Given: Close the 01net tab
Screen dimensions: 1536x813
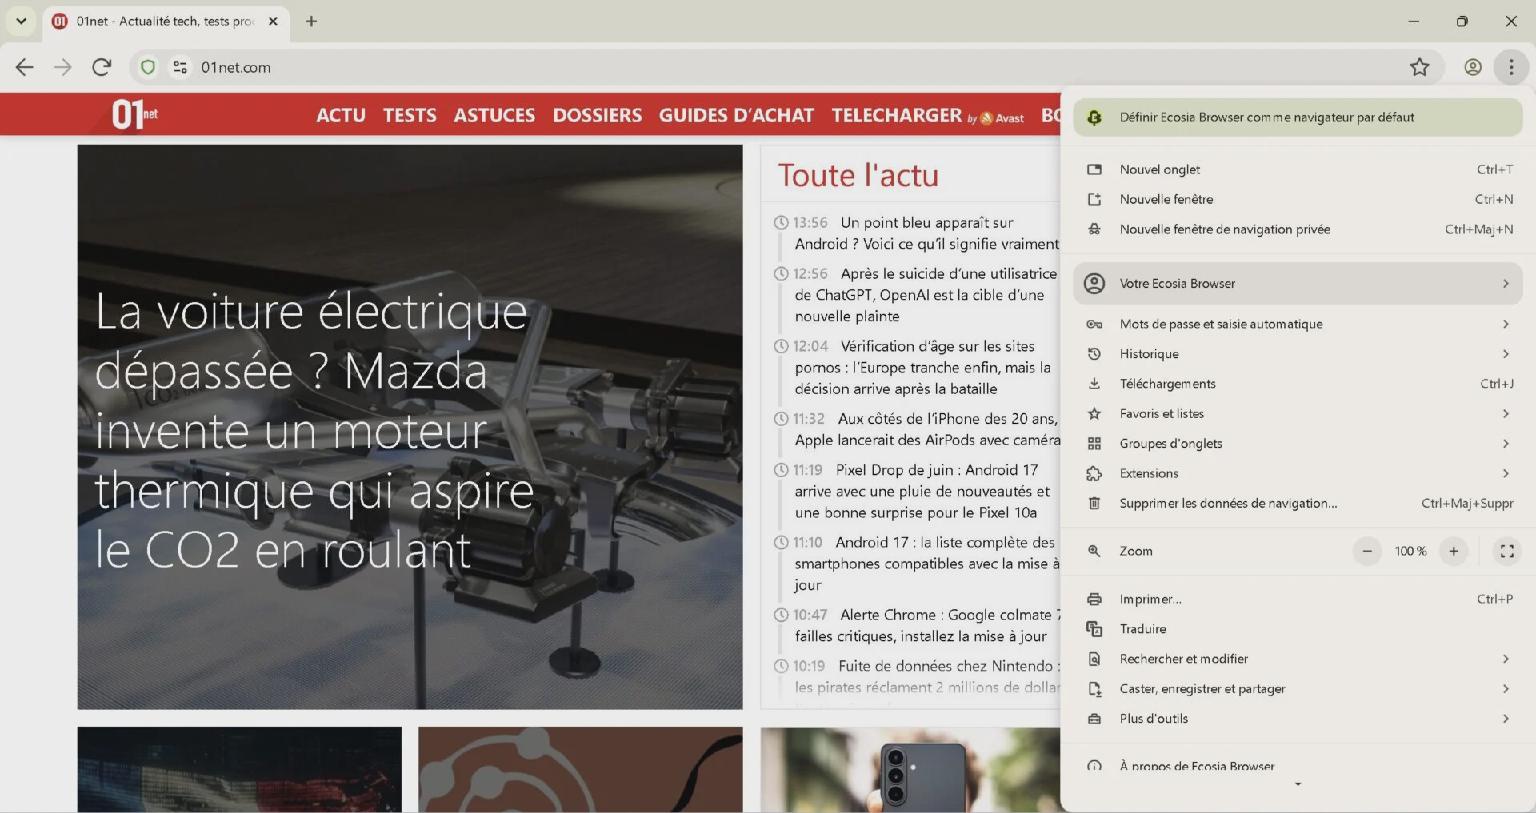Looking at the screenshot, I should pyautogui.click(x=273, y=21).
